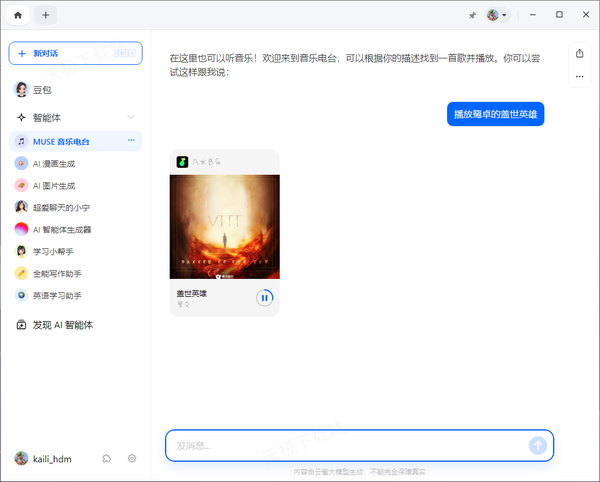Focus the 发消息 message input field
600x482 pixels.
pyautogui.click(x=348, y=446)
